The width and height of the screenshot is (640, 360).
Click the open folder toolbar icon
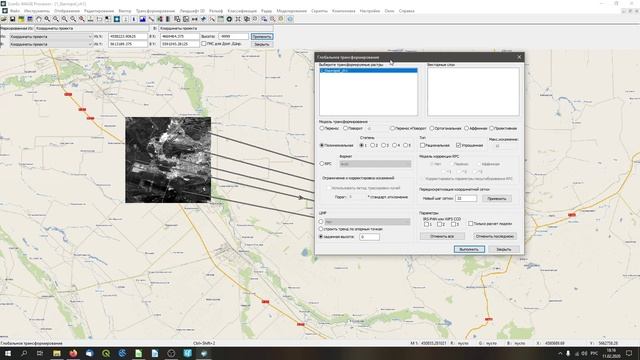(4, 19)
